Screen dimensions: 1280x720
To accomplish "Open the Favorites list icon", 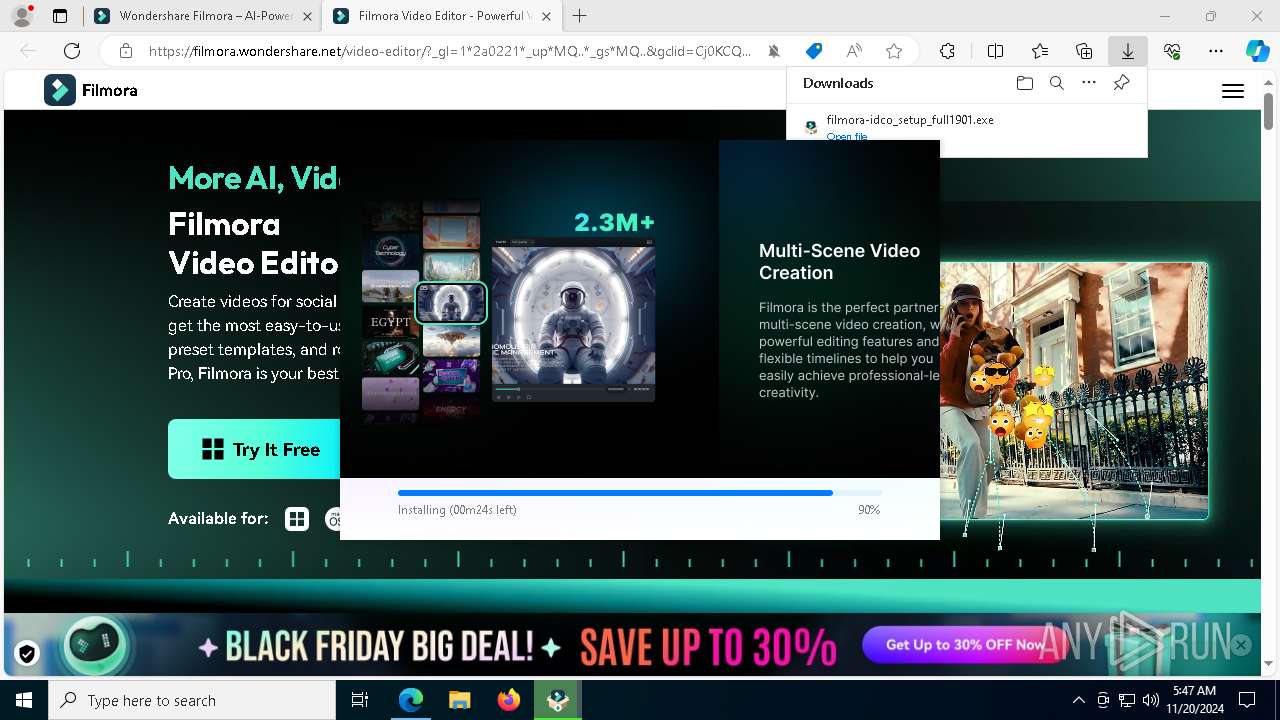I will pos(1040,51).
